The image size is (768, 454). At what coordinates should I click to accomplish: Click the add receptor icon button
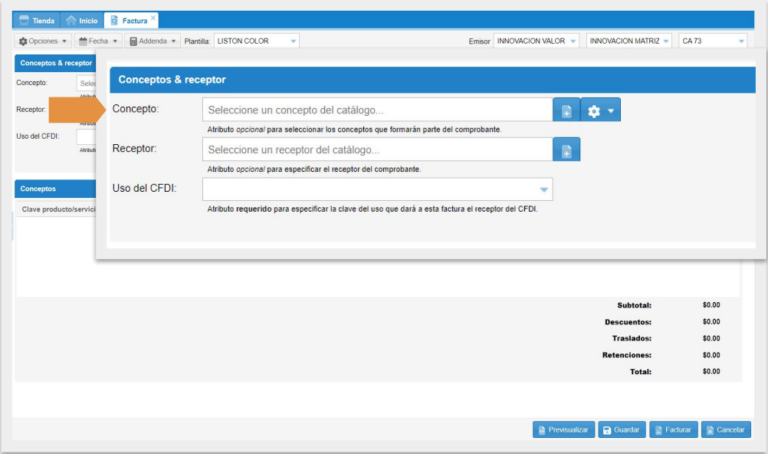[566, 150]
